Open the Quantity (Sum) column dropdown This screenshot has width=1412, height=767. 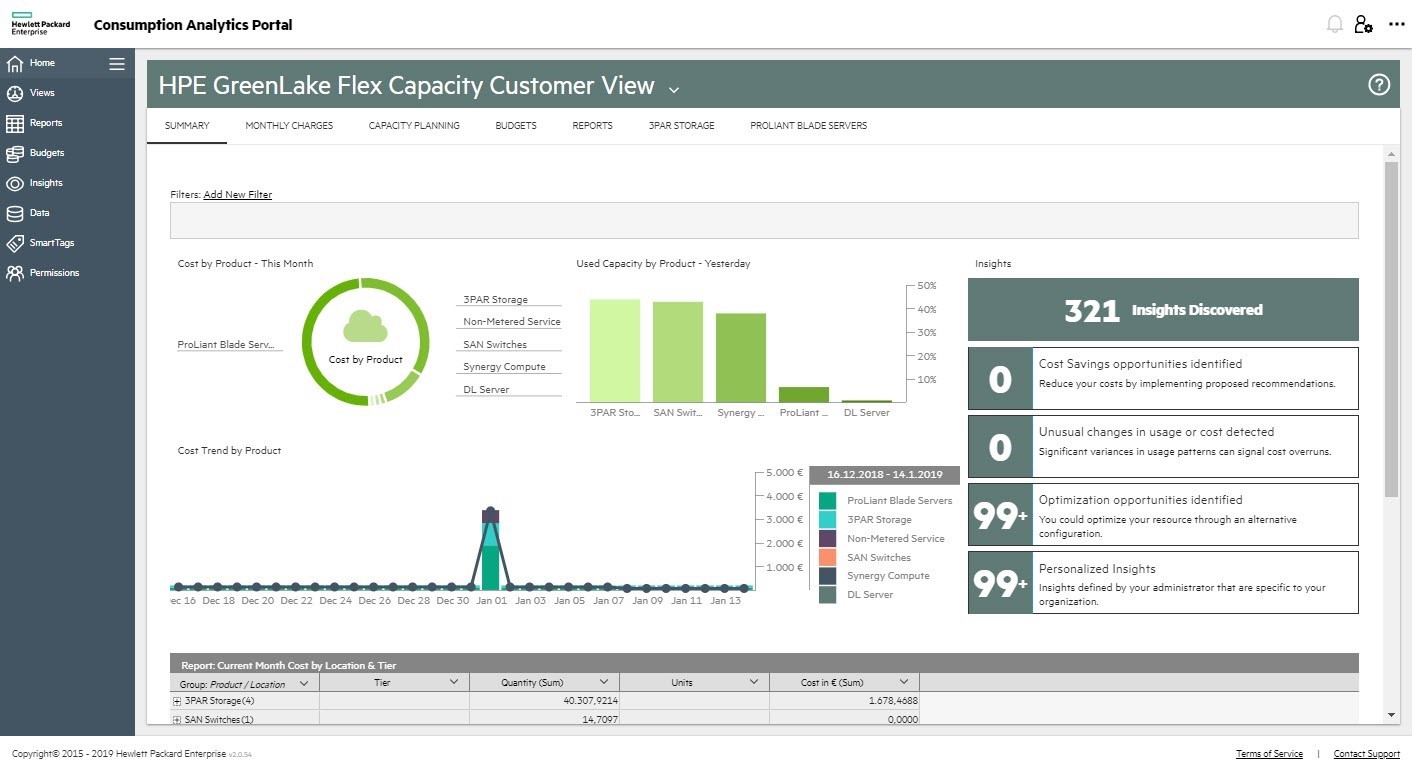pyautogui.click(x=603, y=682)
